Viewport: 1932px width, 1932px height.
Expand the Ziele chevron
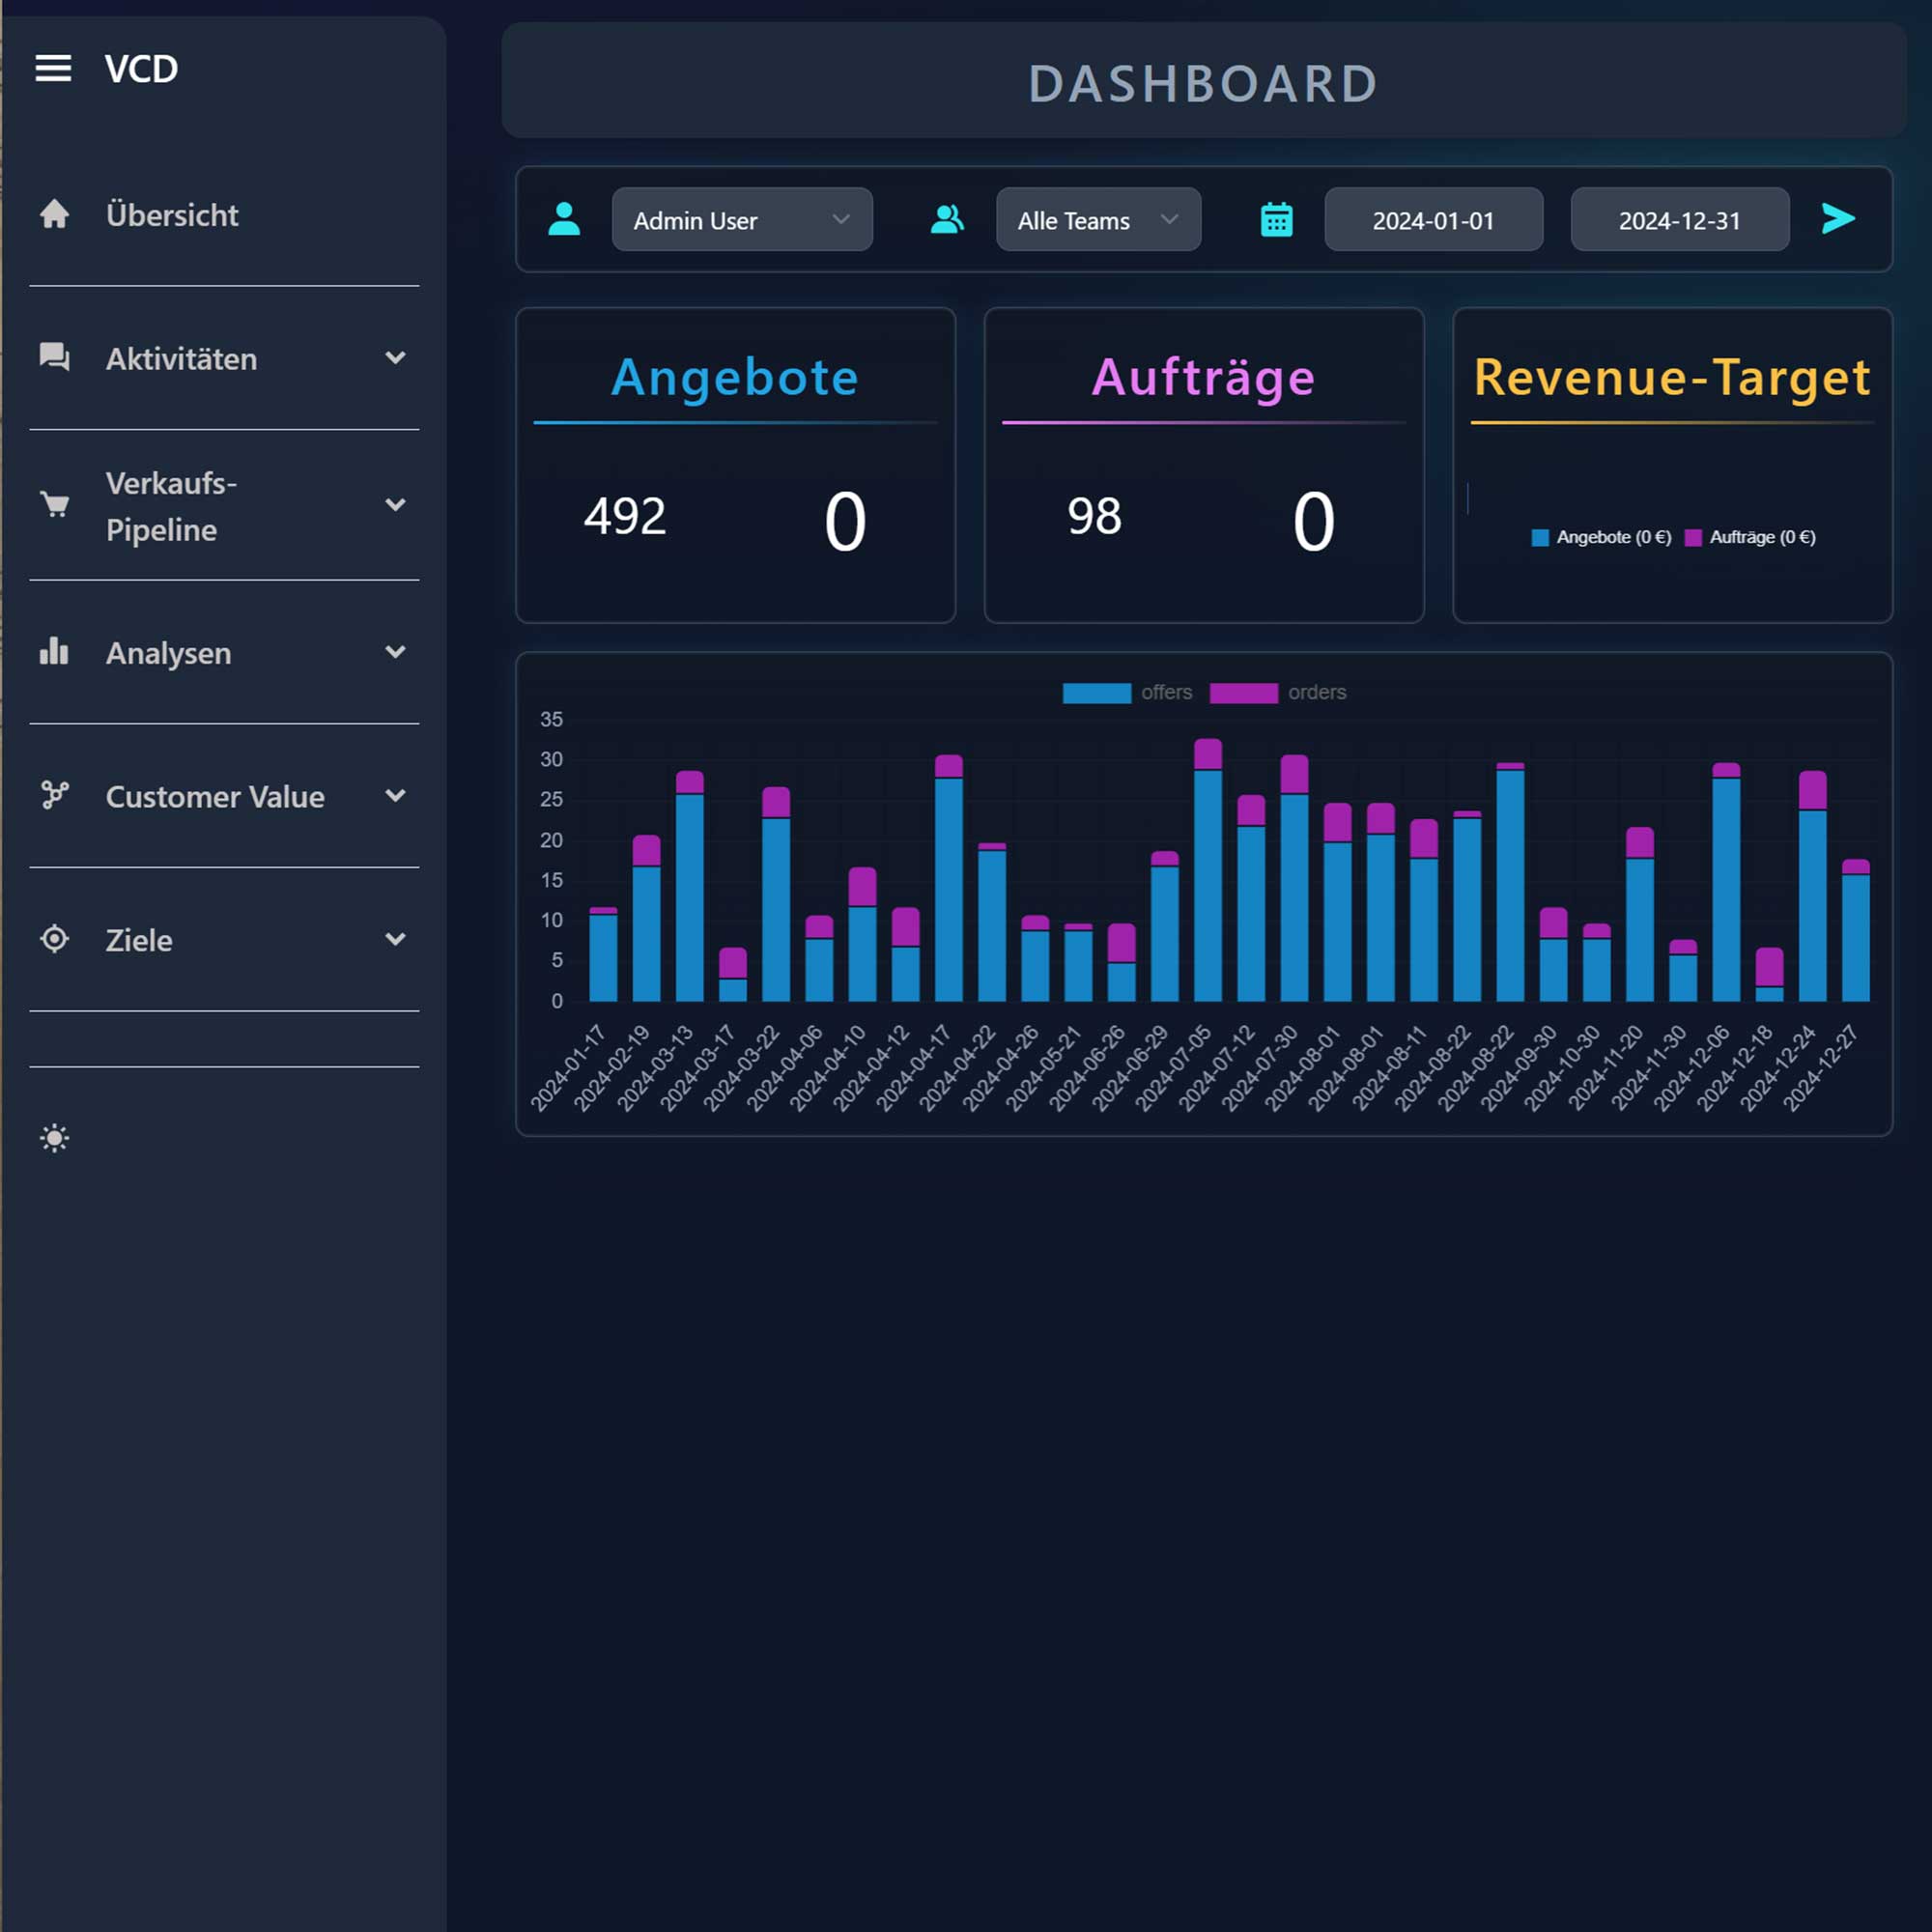396,939
